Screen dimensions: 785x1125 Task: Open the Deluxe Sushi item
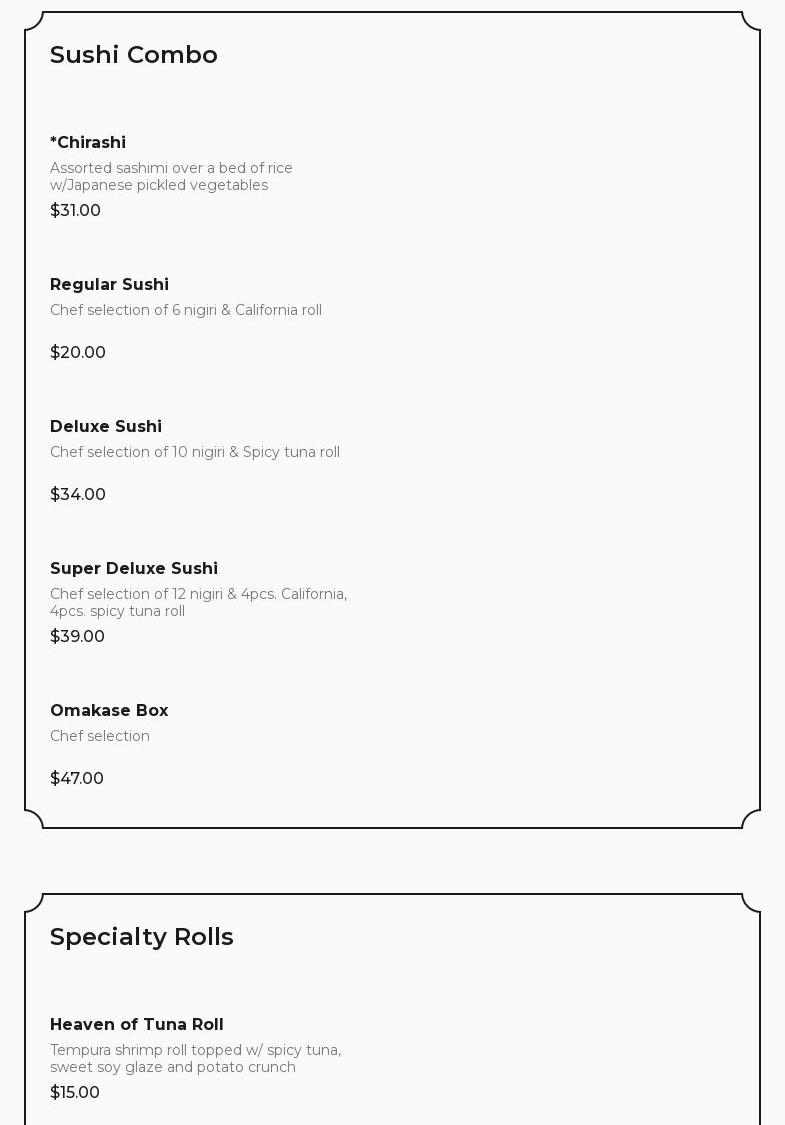click(x=106, y=426)
